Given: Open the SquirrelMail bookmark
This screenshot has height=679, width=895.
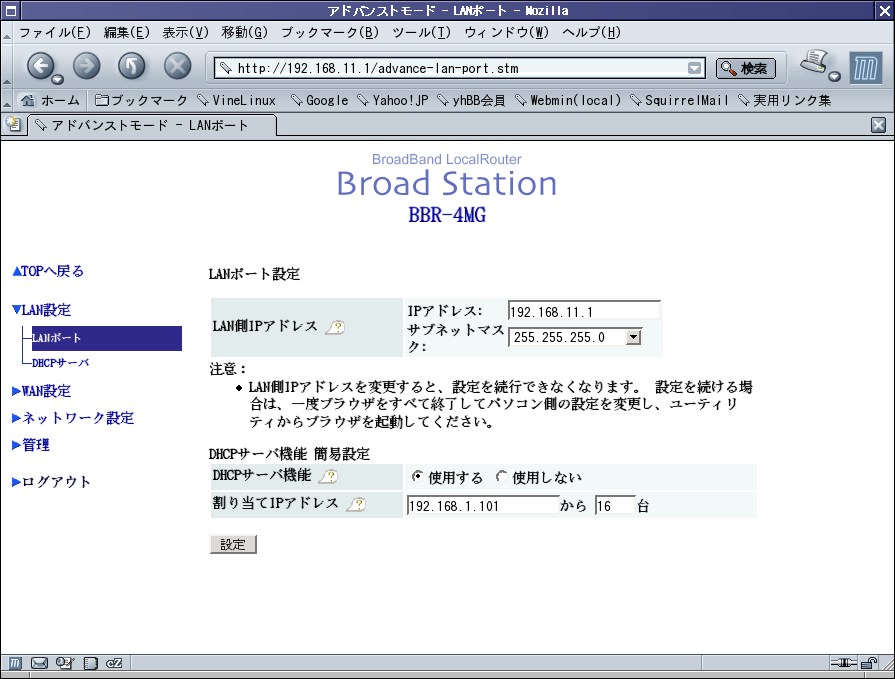Looking at the screenshot, I should point(679,100).
